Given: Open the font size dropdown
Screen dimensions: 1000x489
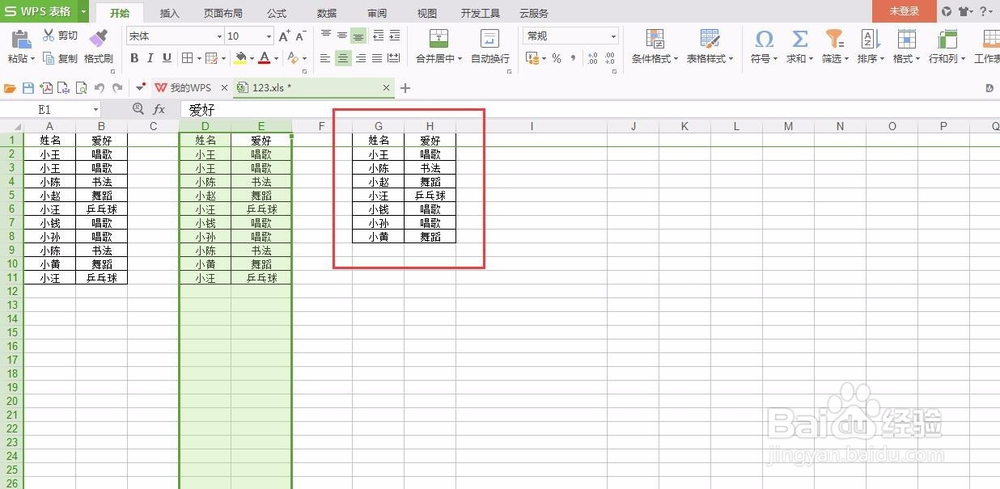Looking at the screenshot, I should (x=269, y=36).
